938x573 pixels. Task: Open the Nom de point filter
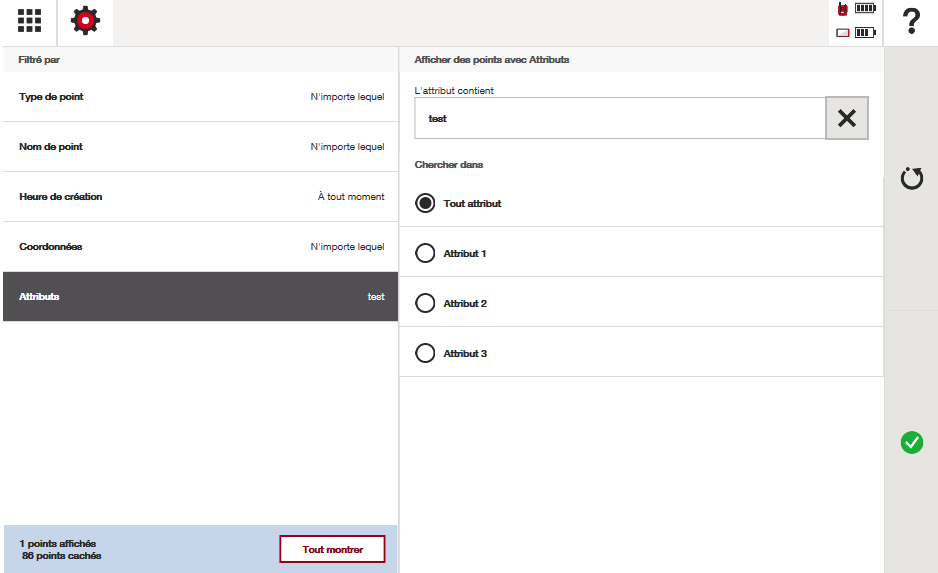click(x=200, y=147)
